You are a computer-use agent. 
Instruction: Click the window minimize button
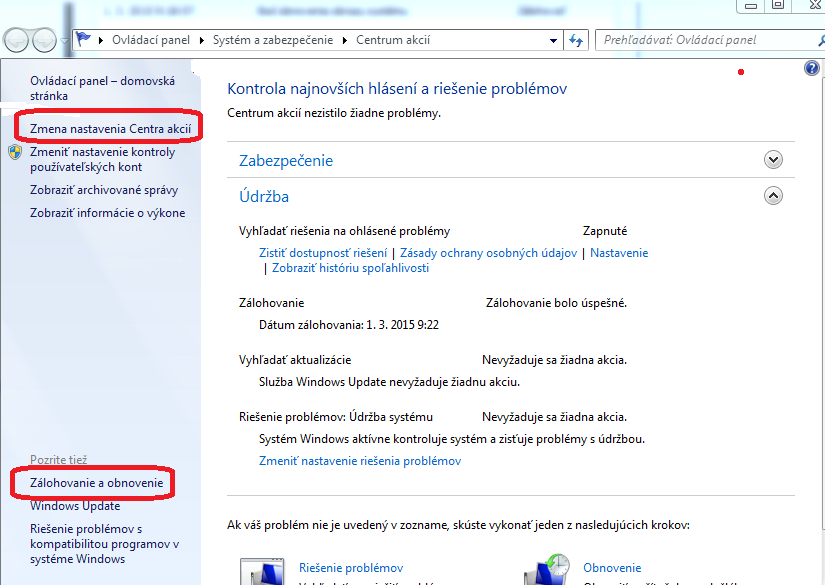click(x=751, y=5)
